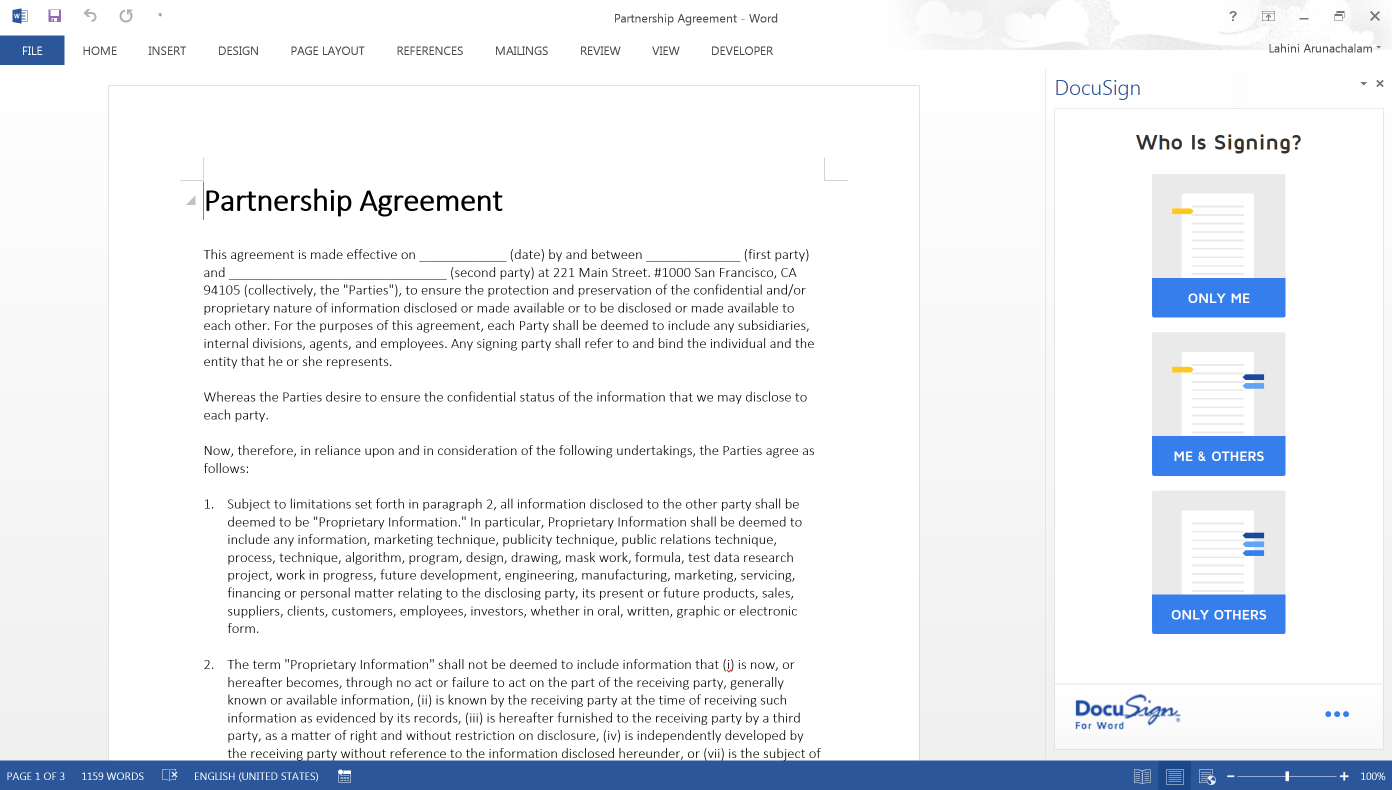Collapse the Partnership Agreement heading triangle
1392x790 pixels.
[190, 201]
